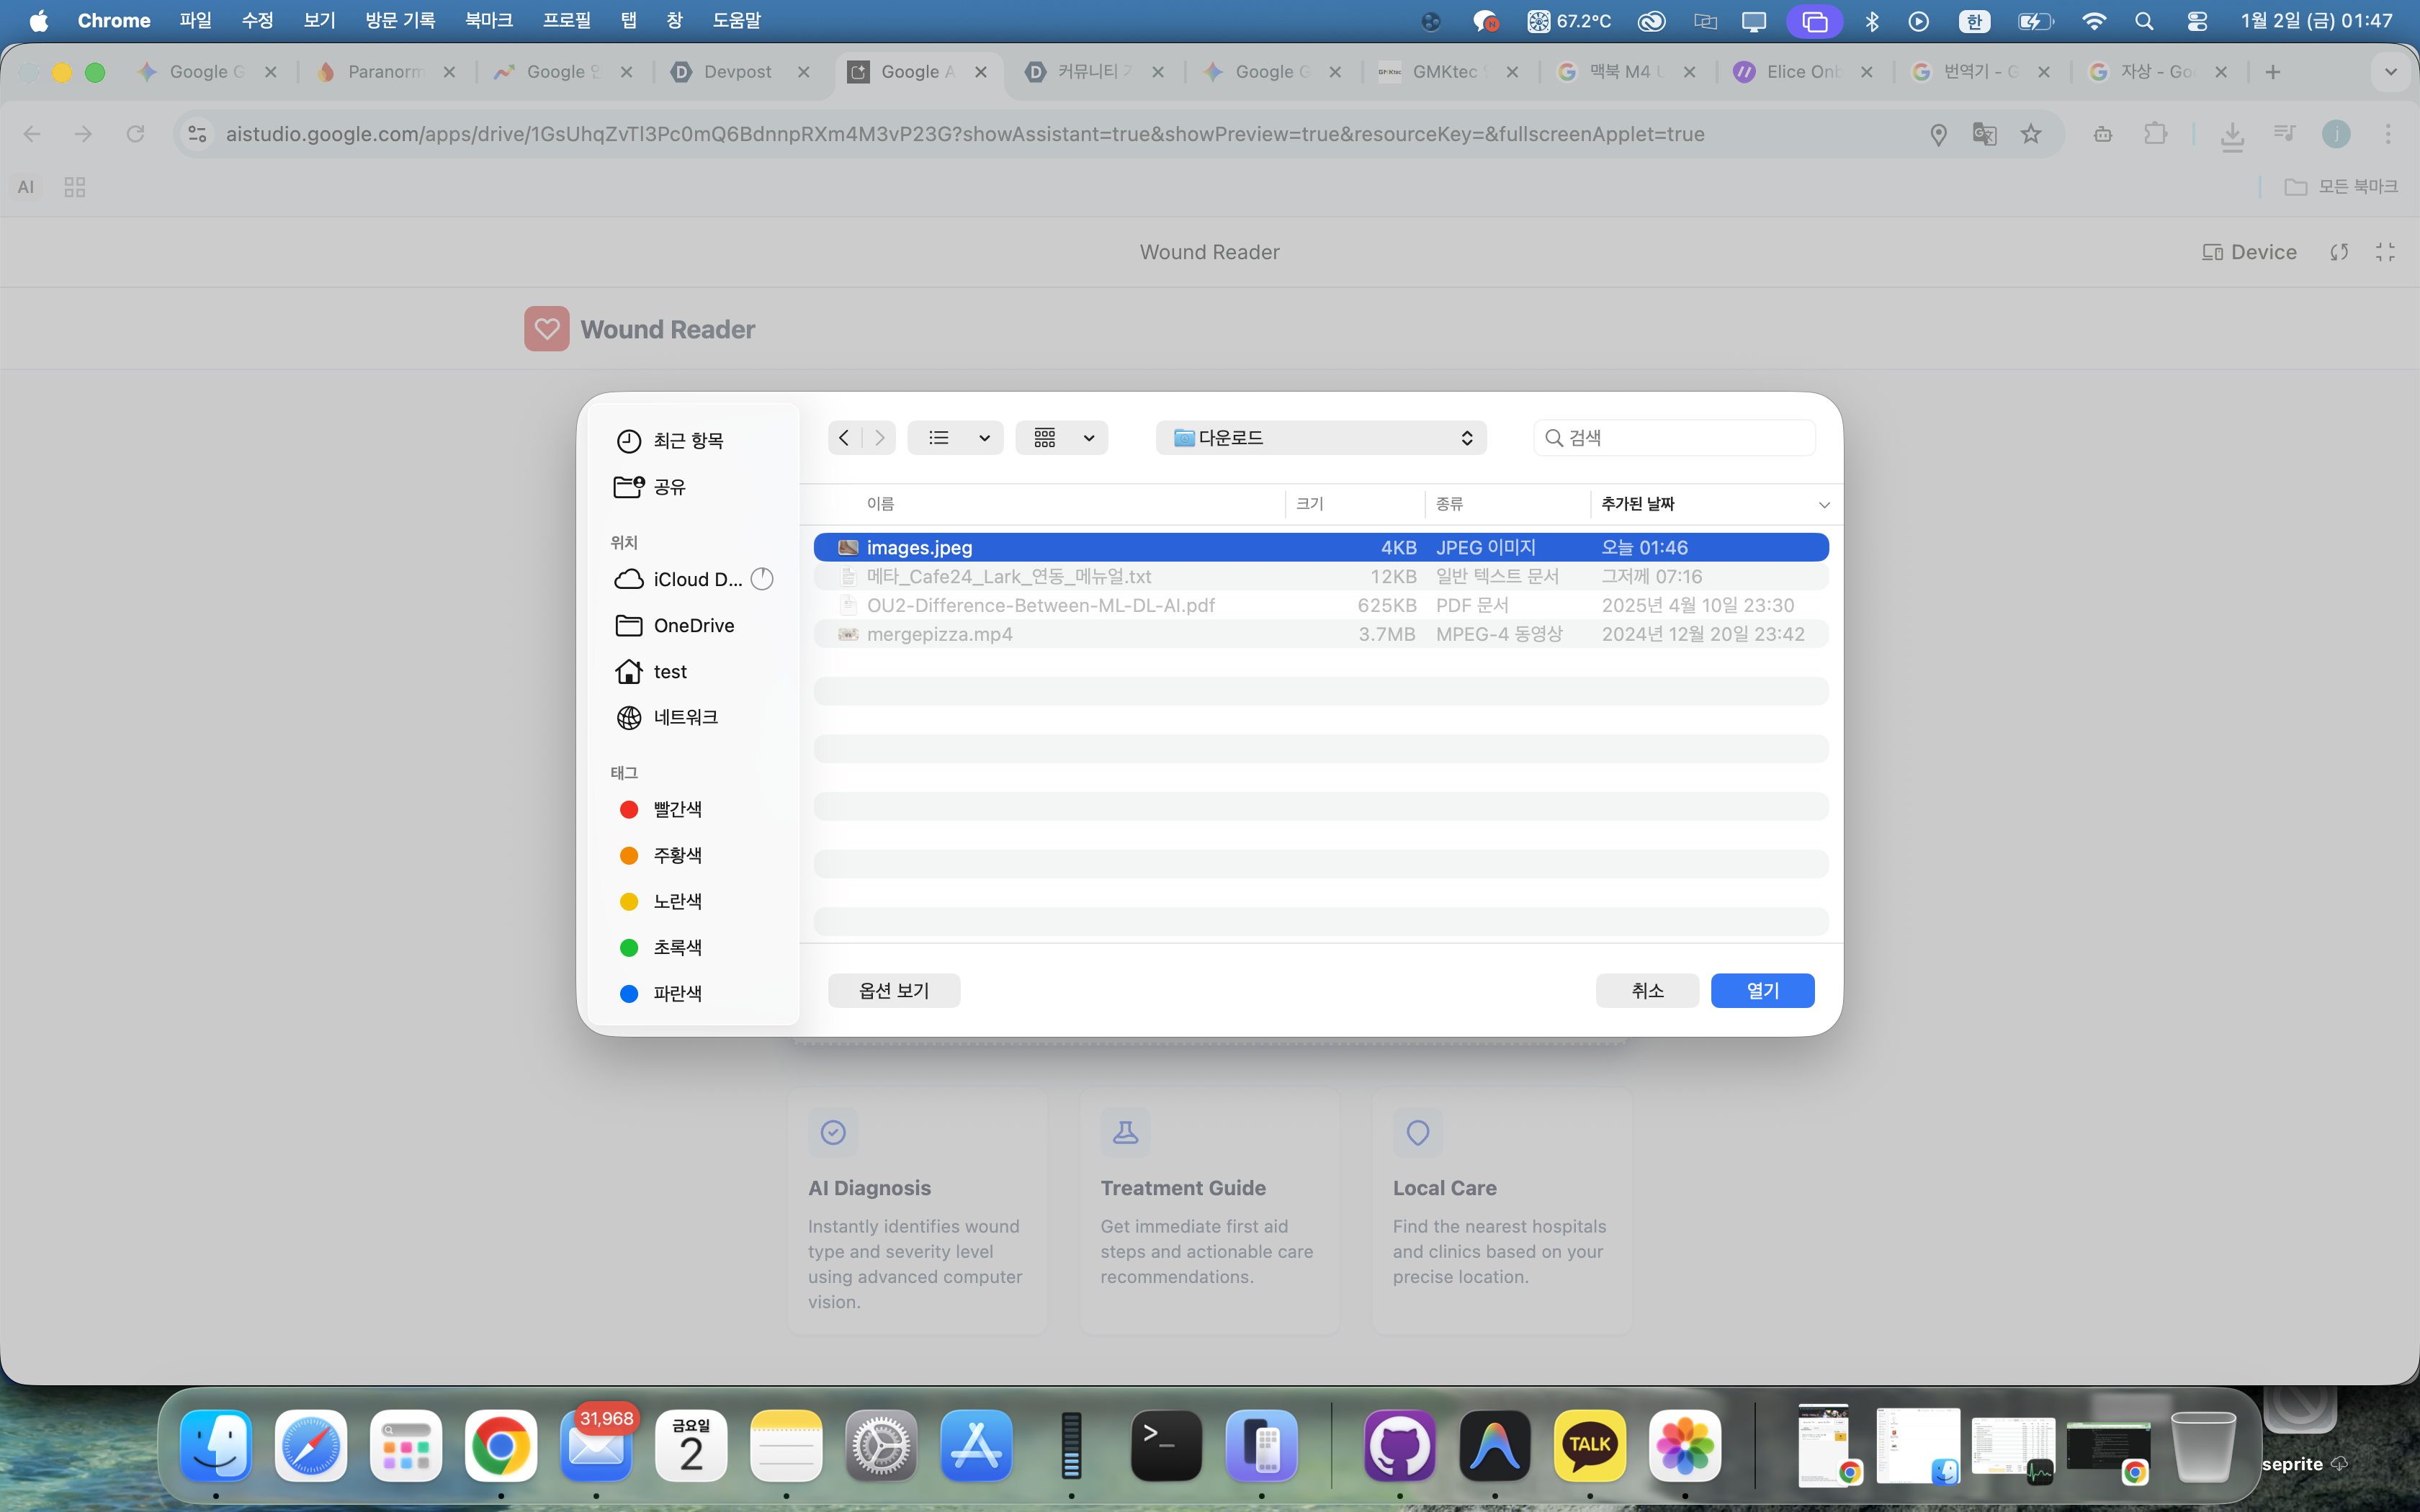2420x1512 pixels.
Task: Open the OneDrive sidebar location
Action: (693, 625)
